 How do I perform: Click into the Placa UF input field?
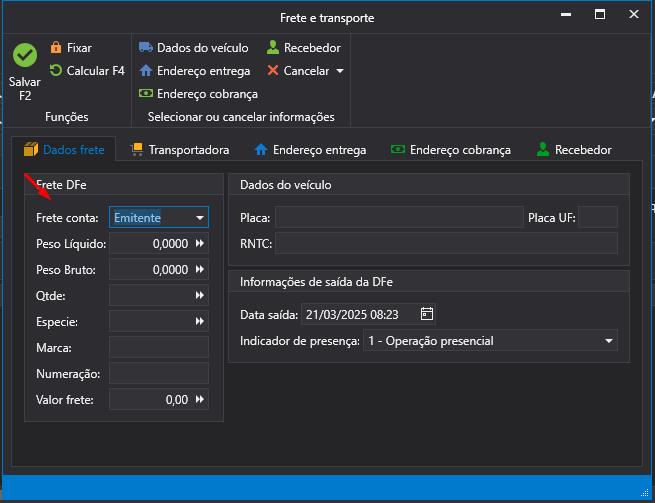[598, 217]
